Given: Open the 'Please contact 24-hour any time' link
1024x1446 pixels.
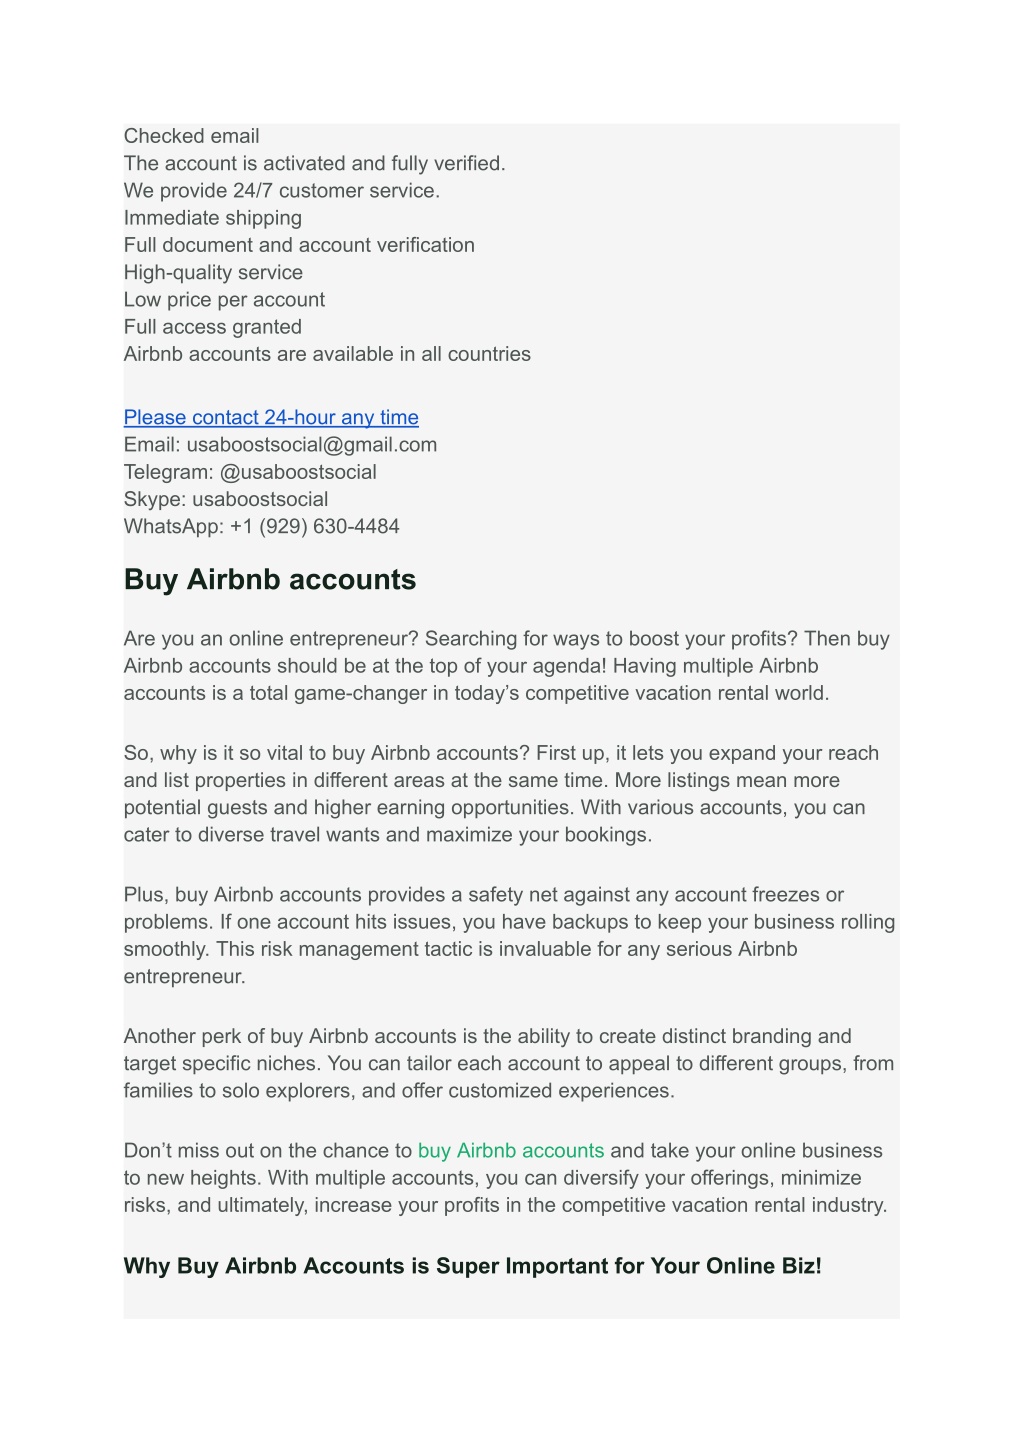Looking at the screenshot, I should [271, 417].
